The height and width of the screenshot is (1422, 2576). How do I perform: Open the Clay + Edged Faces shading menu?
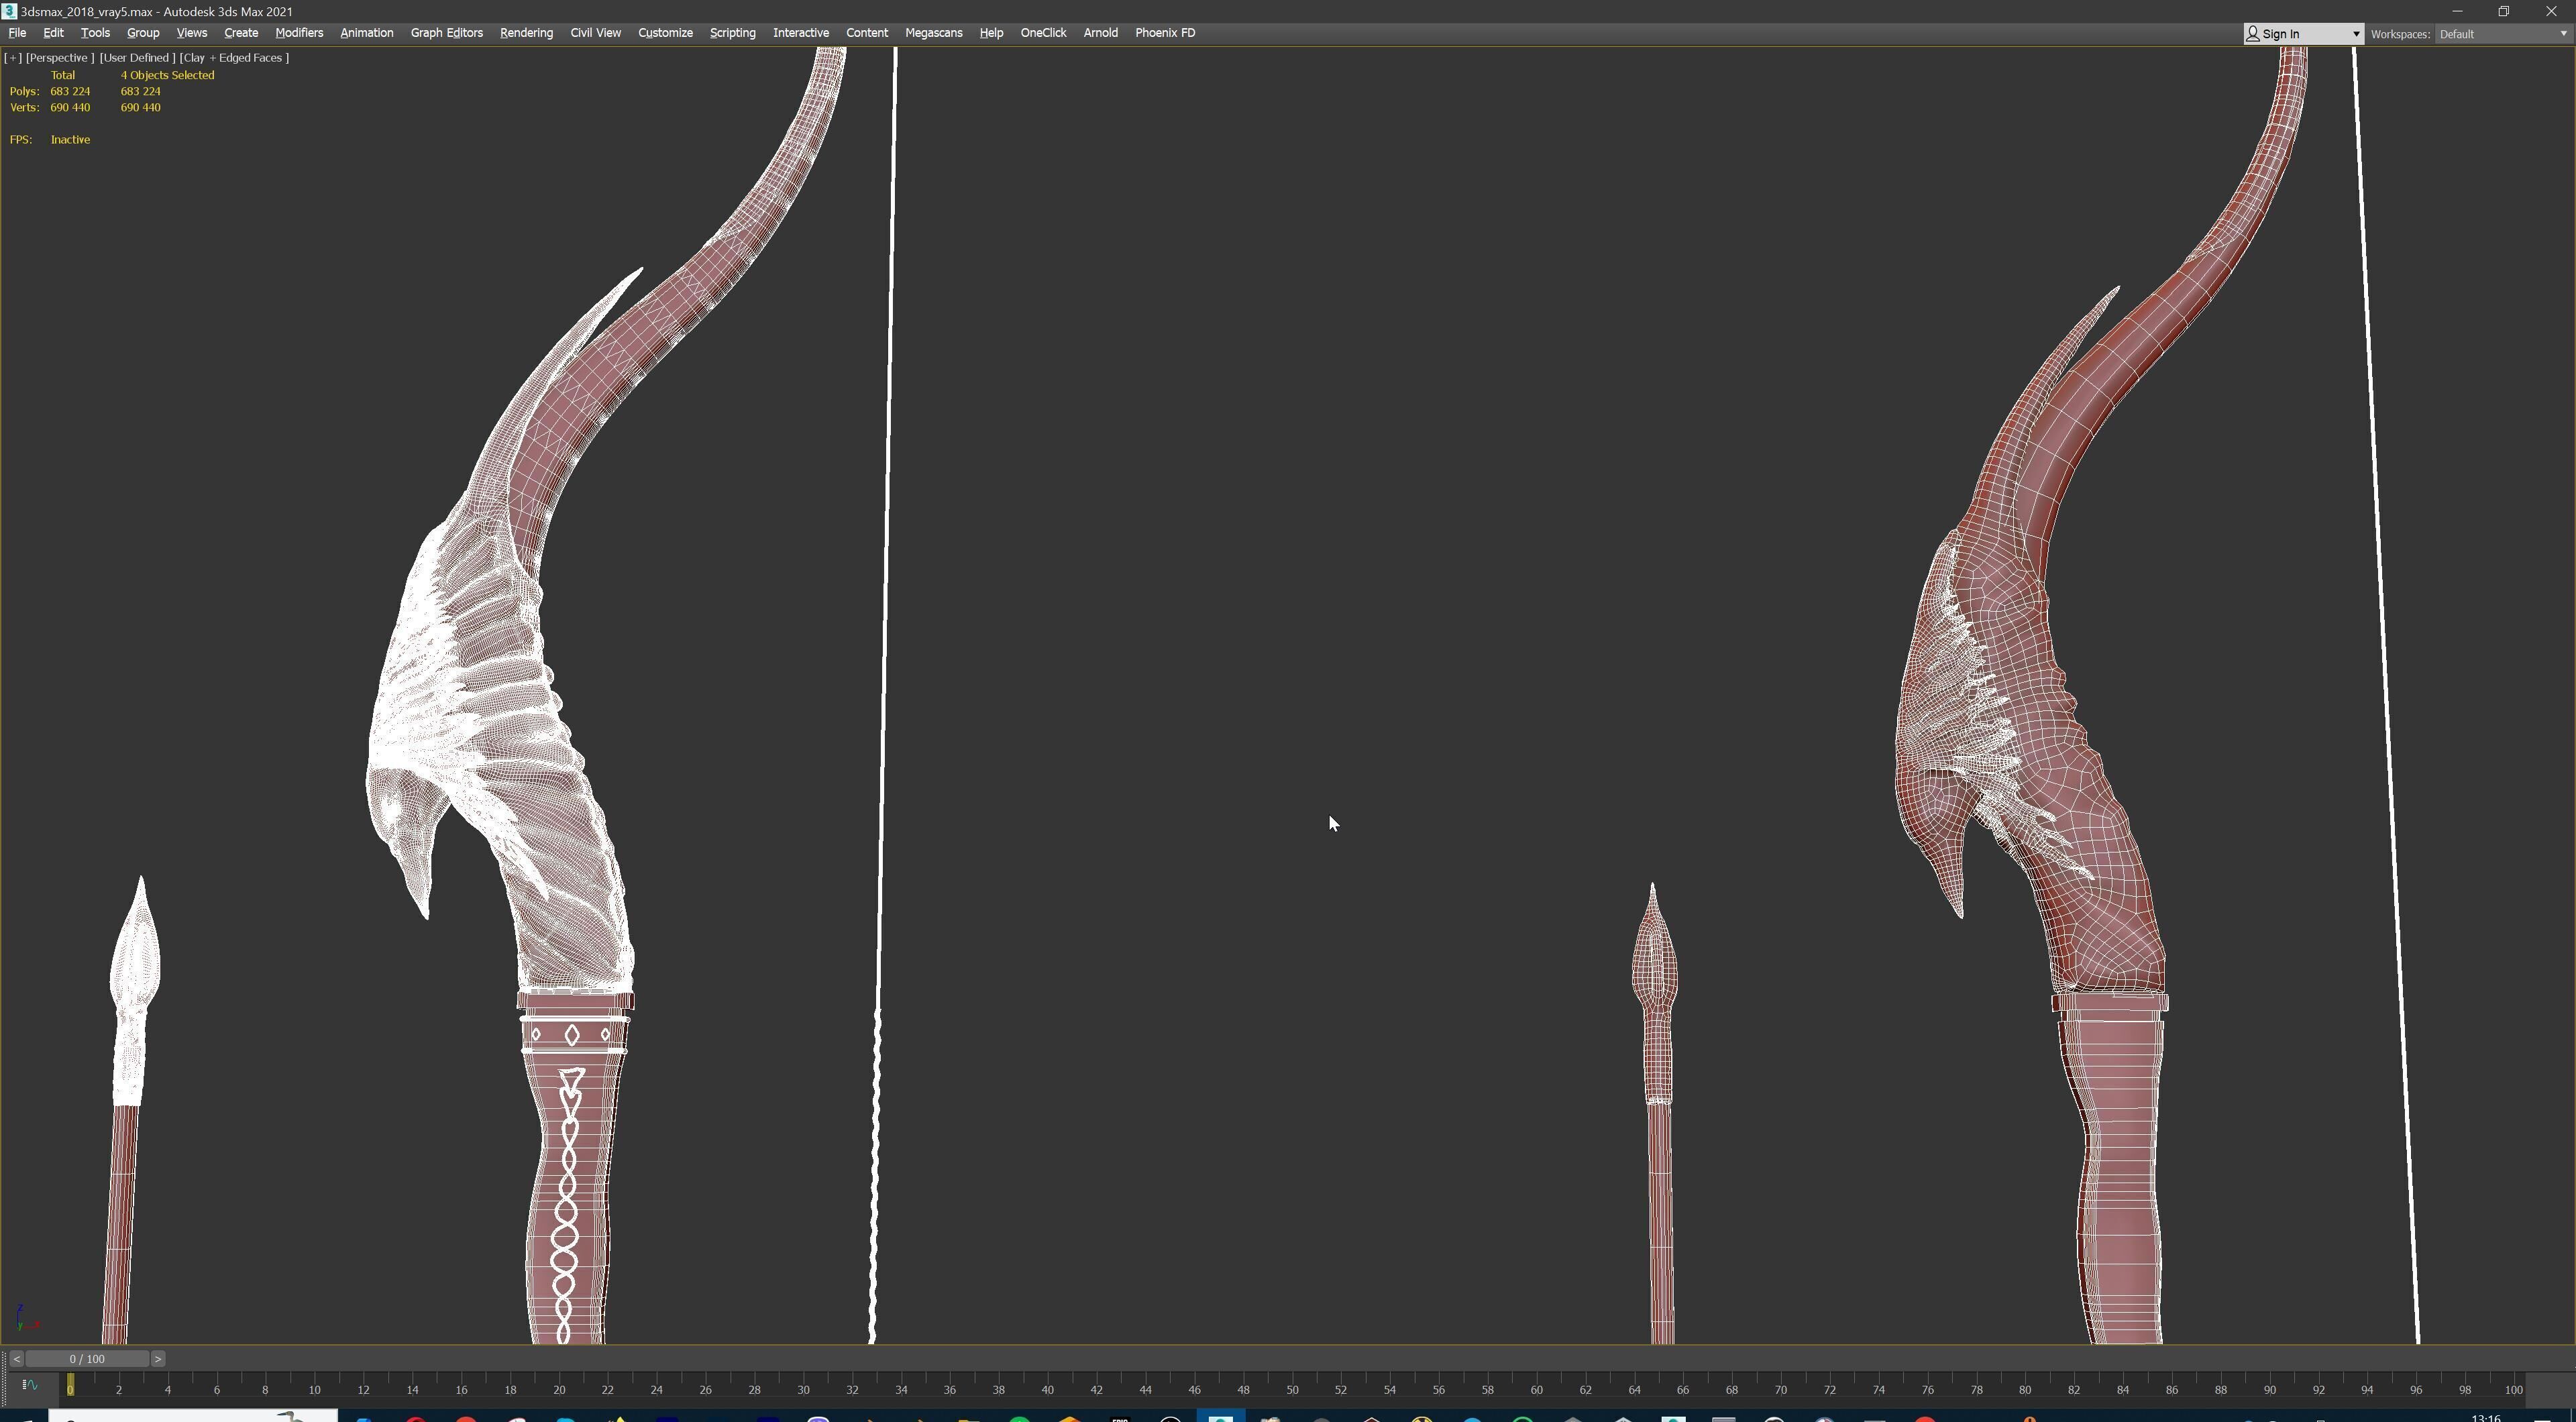pos(234,58)
